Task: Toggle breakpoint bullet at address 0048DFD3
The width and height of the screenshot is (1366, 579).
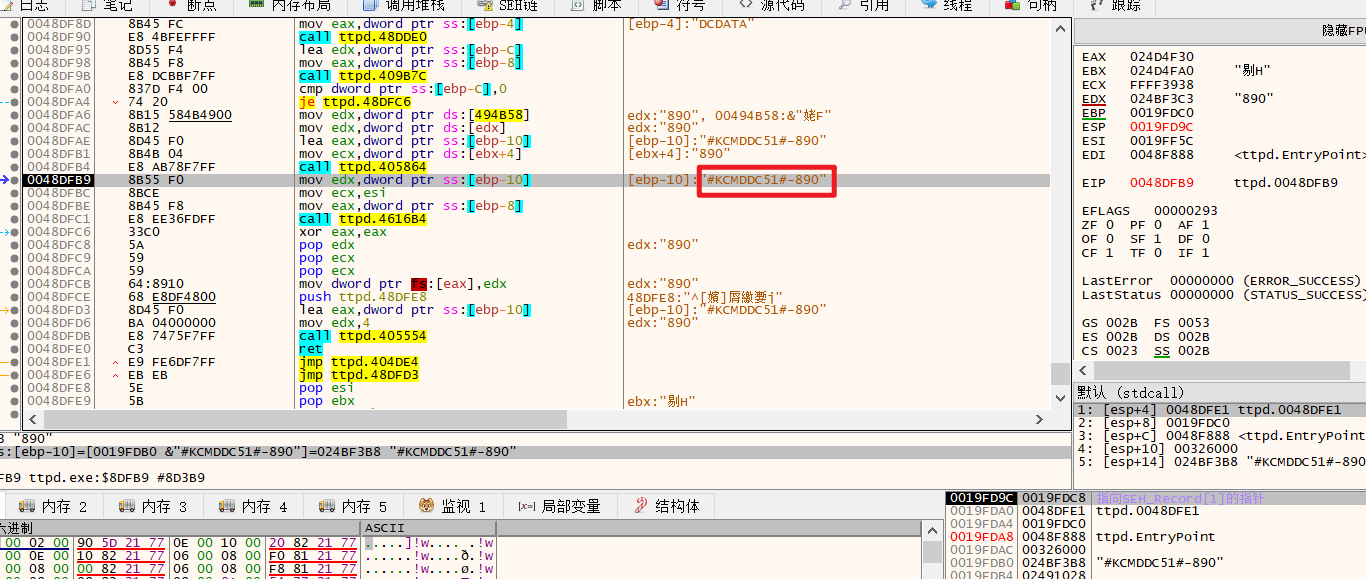Action: pos(14,310)
